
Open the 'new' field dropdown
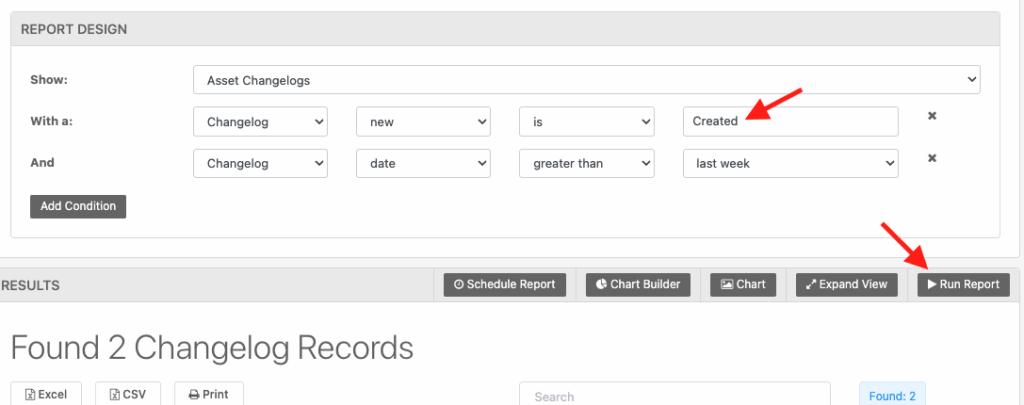(423, 121)
